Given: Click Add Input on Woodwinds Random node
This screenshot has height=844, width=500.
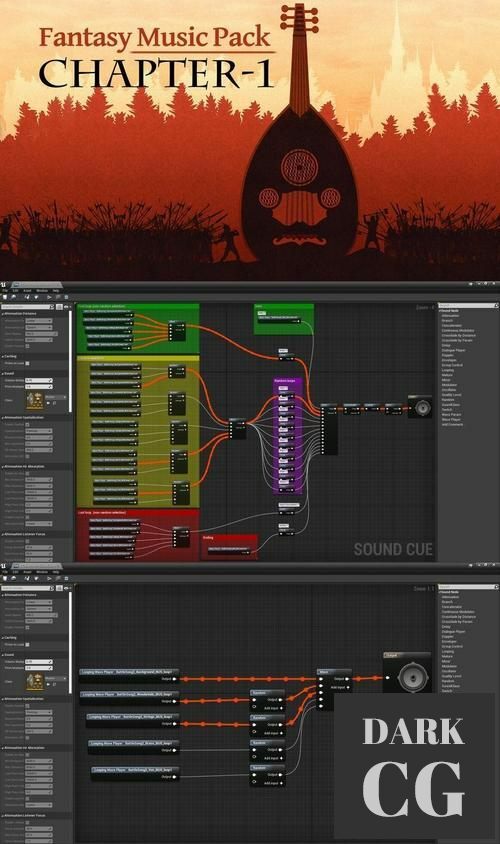Looking at the screenshot, I should tap(272, 707).
